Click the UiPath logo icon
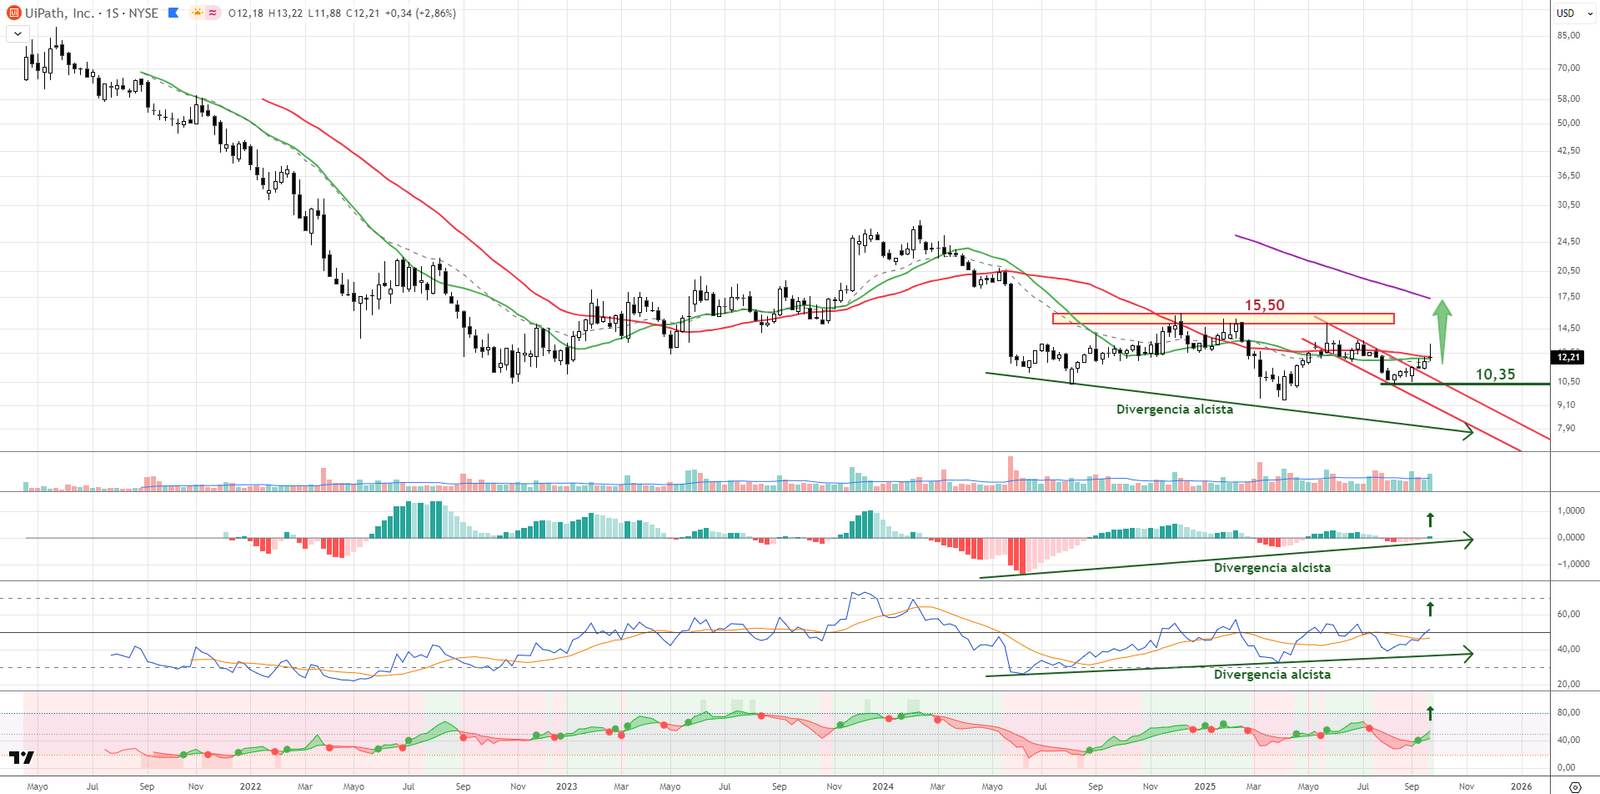Viewport: 1600px width, 794px height. click(14, 13)
